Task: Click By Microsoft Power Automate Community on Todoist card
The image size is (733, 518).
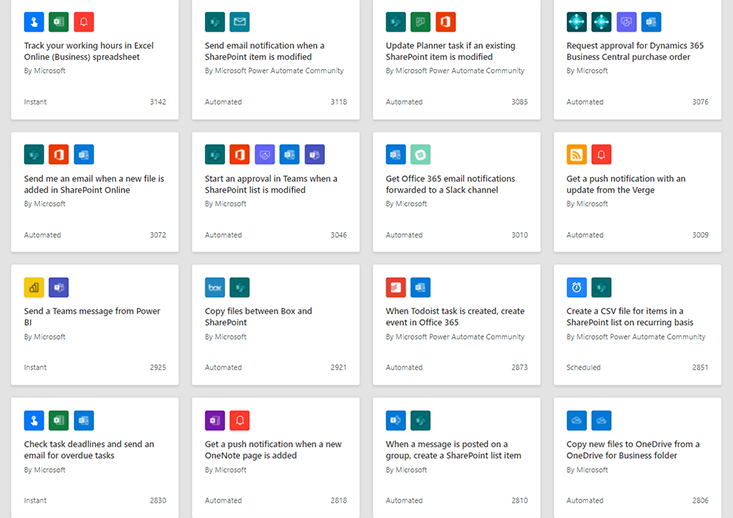Action: coord(455,337)
